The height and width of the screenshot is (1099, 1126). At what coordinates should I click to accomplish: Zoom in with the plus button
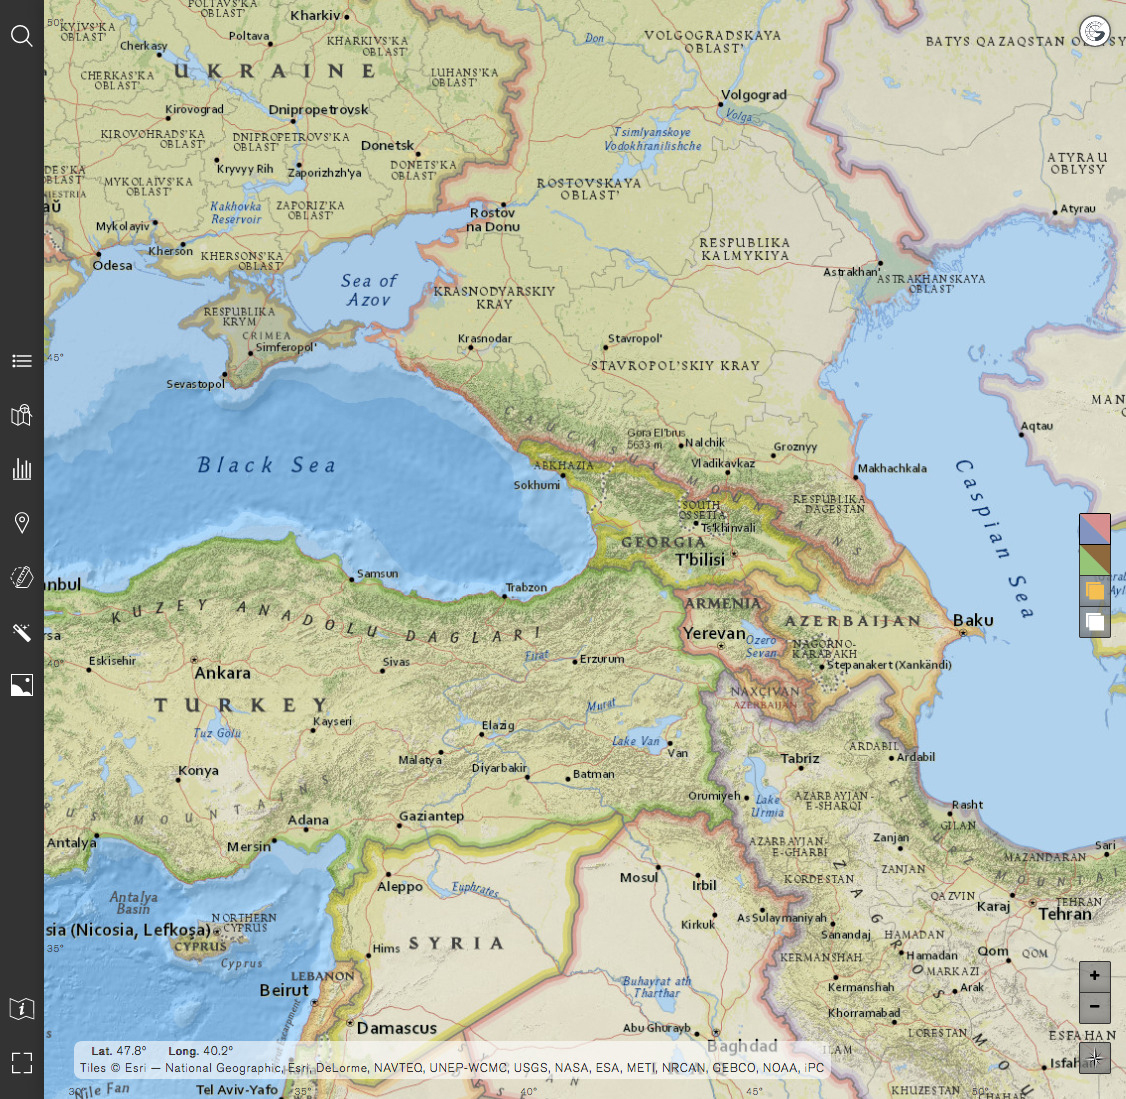coord(1094,976)
